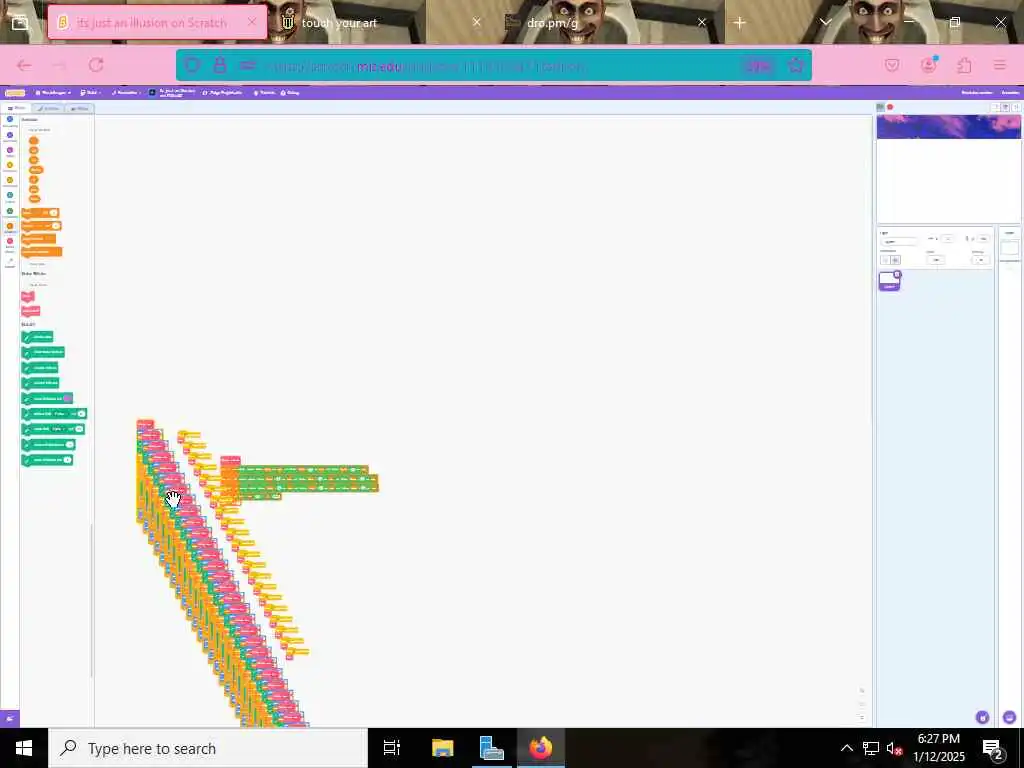Open Firefox extensions puzzle icon
The image size is (1024, 768).
tap(965, 65)
